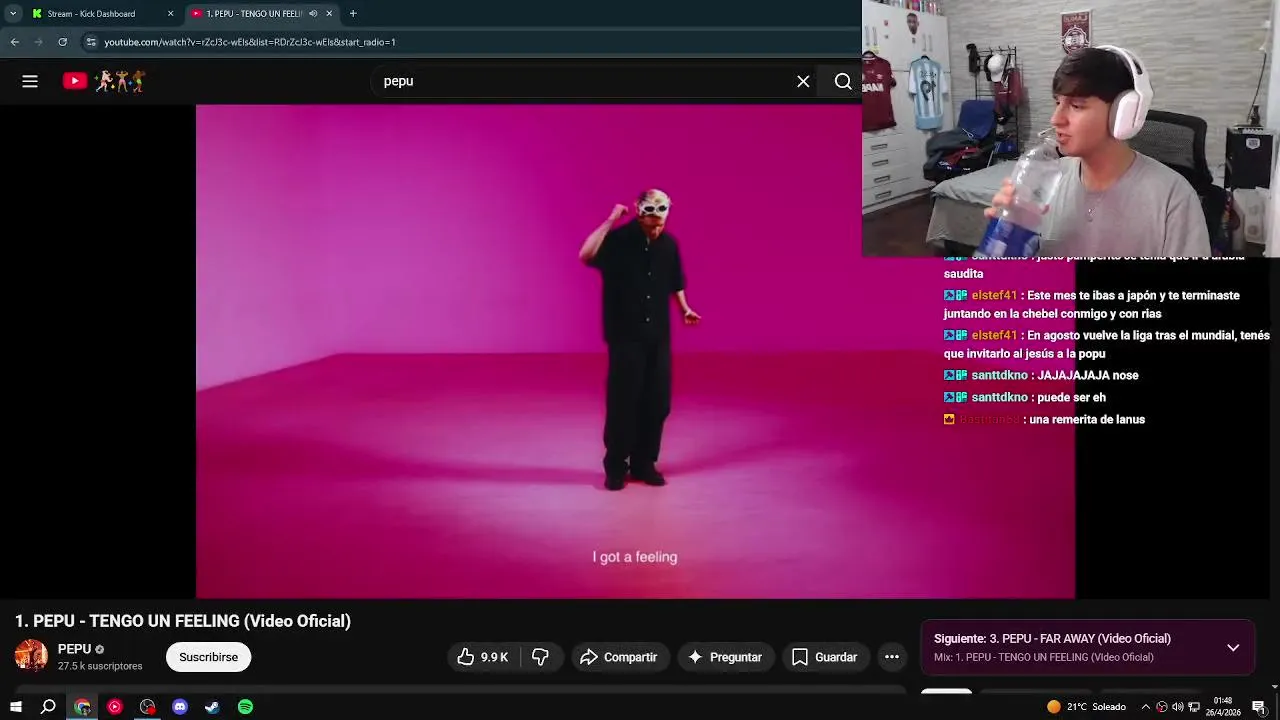Open the network status icon
1280x720 pixels.
1194,707
